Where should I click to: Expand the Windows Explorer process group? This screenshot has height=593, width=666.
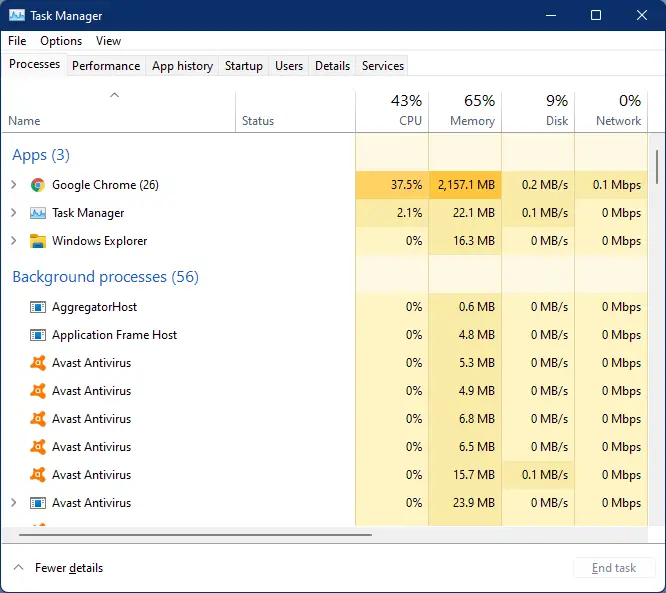[x=14, y=241]
